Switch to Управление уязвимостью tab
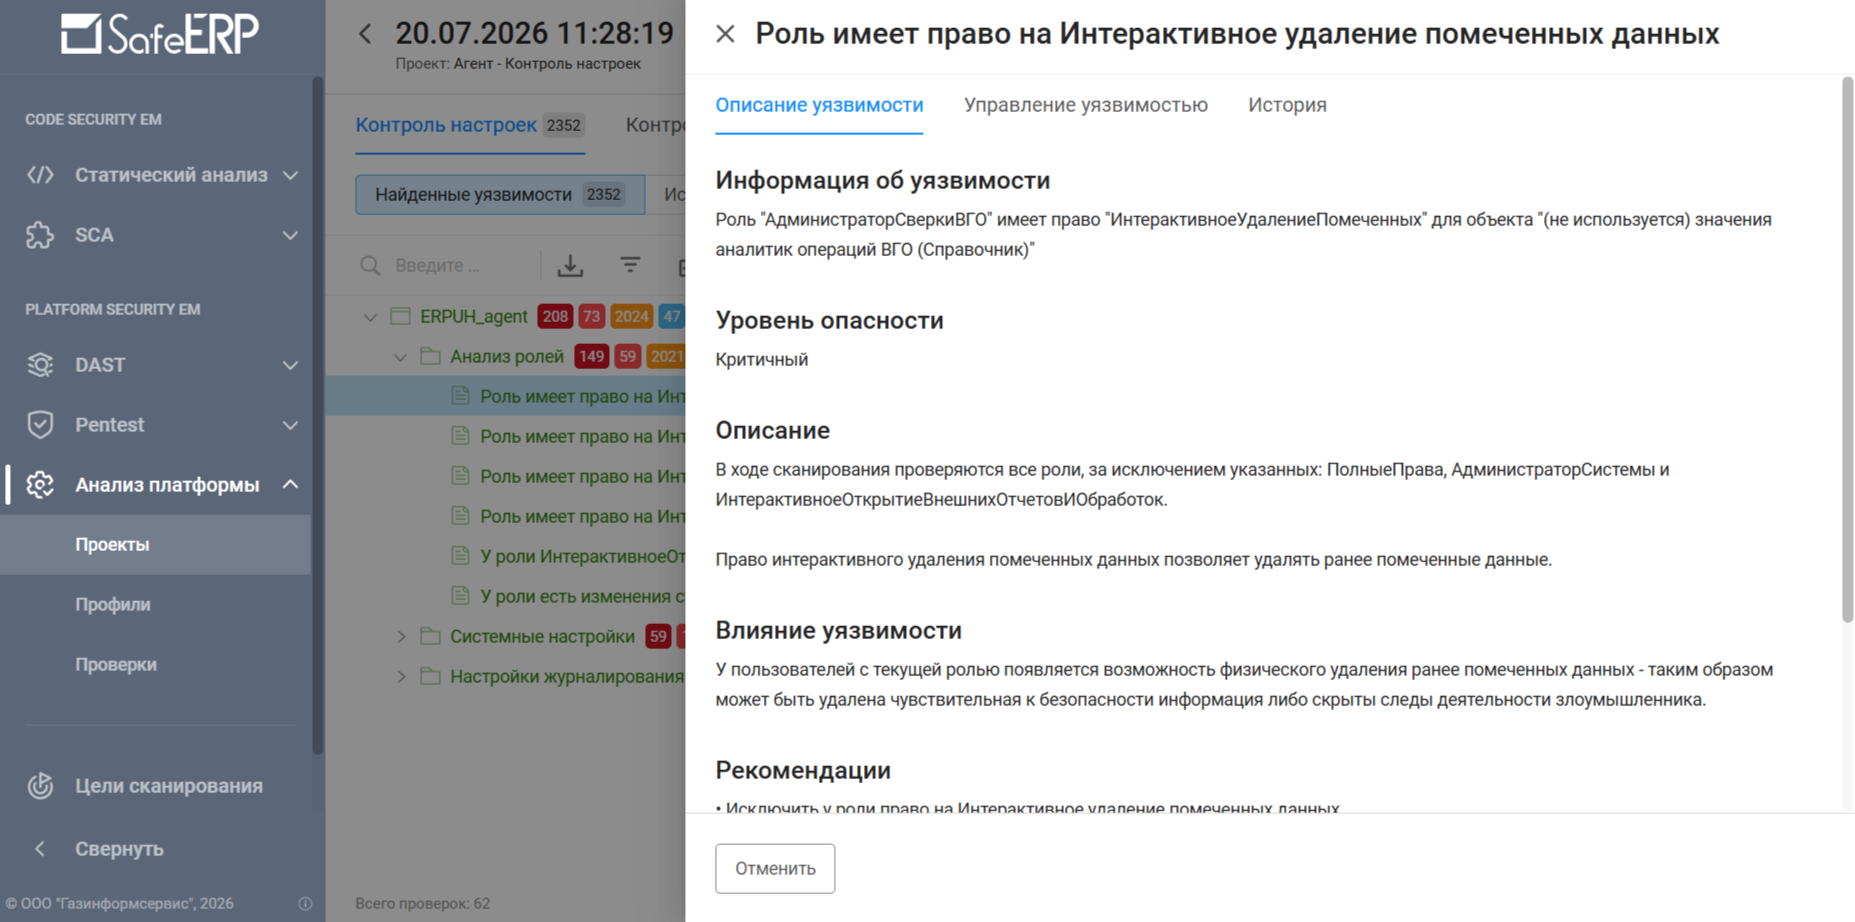This screenshot has width=1855, height=922. click(x=1086, y=105)
